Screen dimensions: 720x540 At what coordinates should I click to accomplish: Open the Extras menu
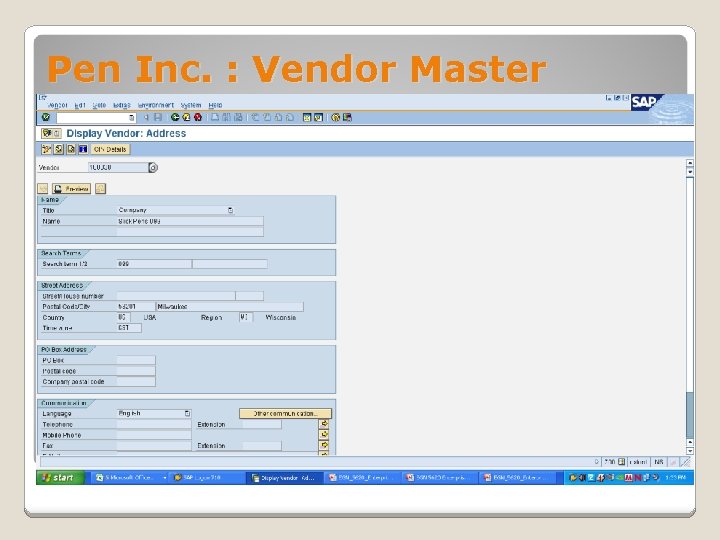point(122,105)
